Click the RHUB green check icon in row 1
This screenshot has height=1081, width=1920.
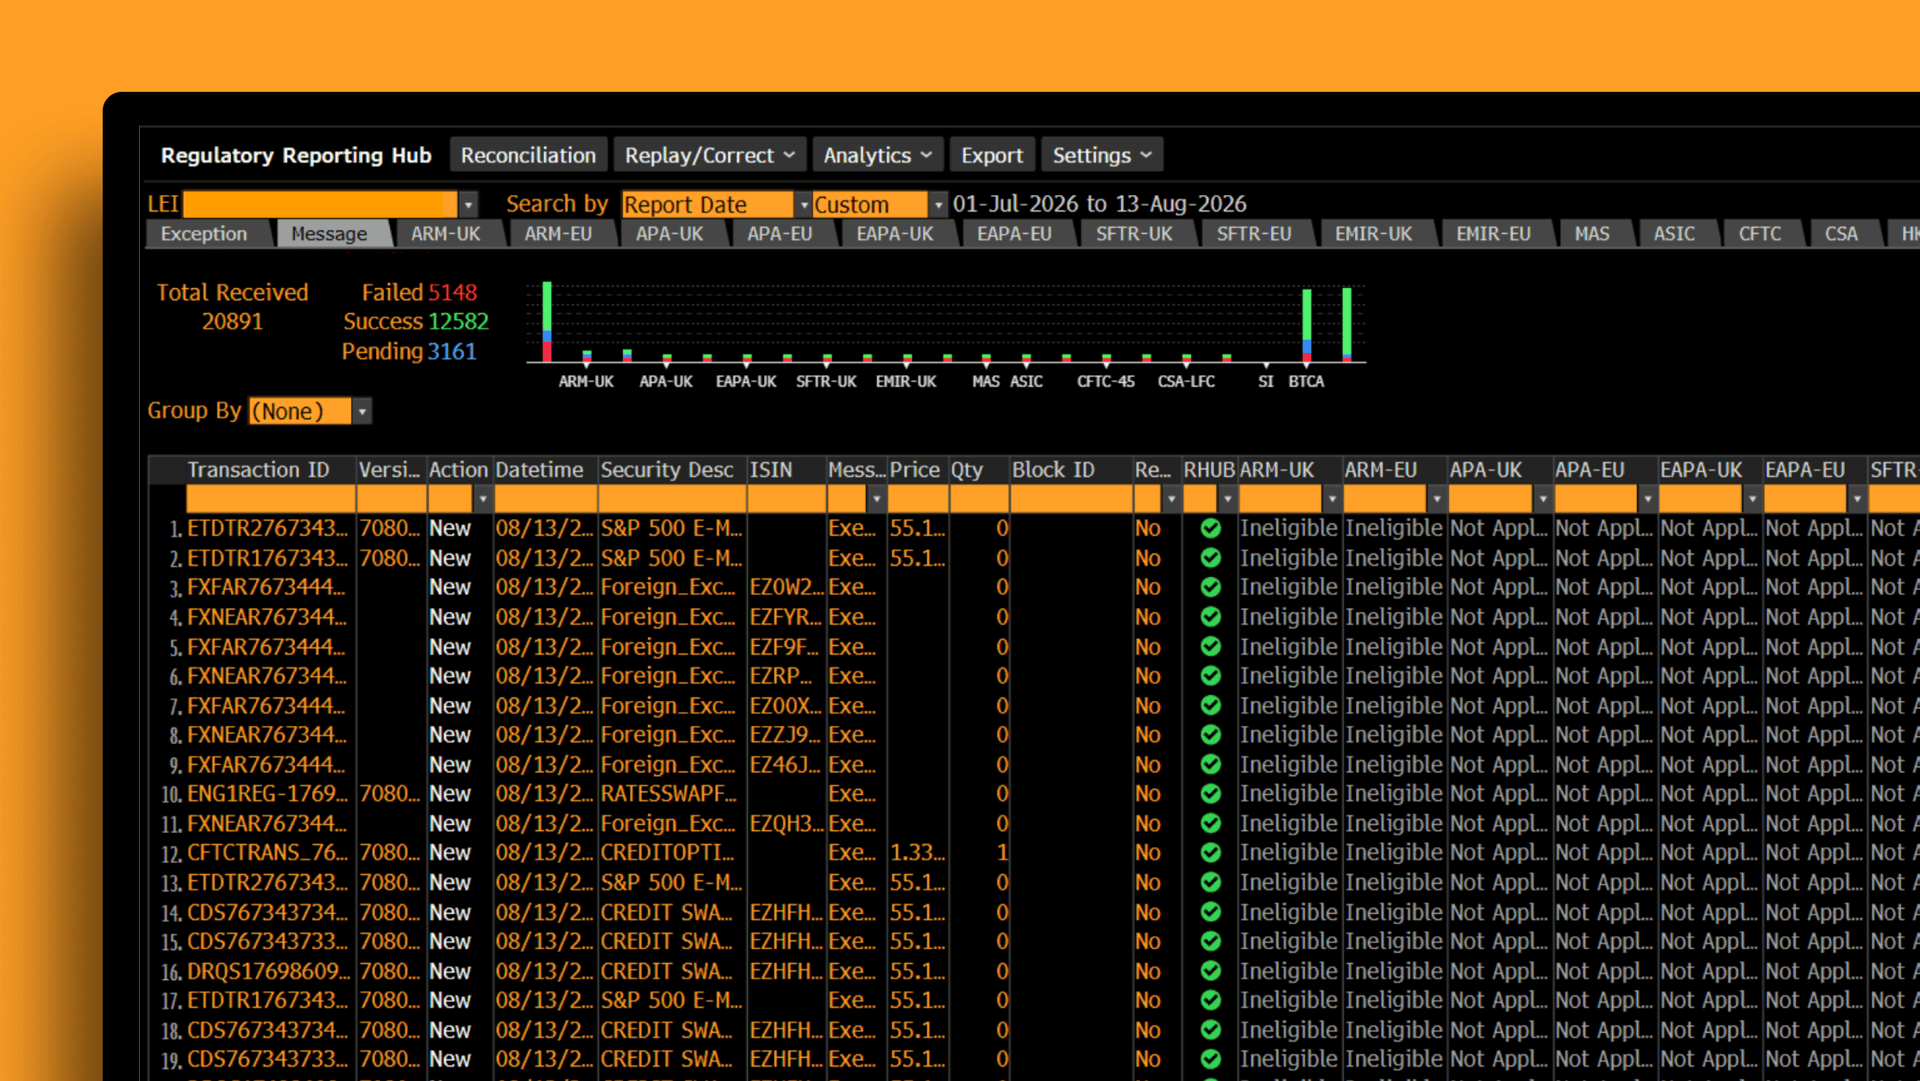1210,528
